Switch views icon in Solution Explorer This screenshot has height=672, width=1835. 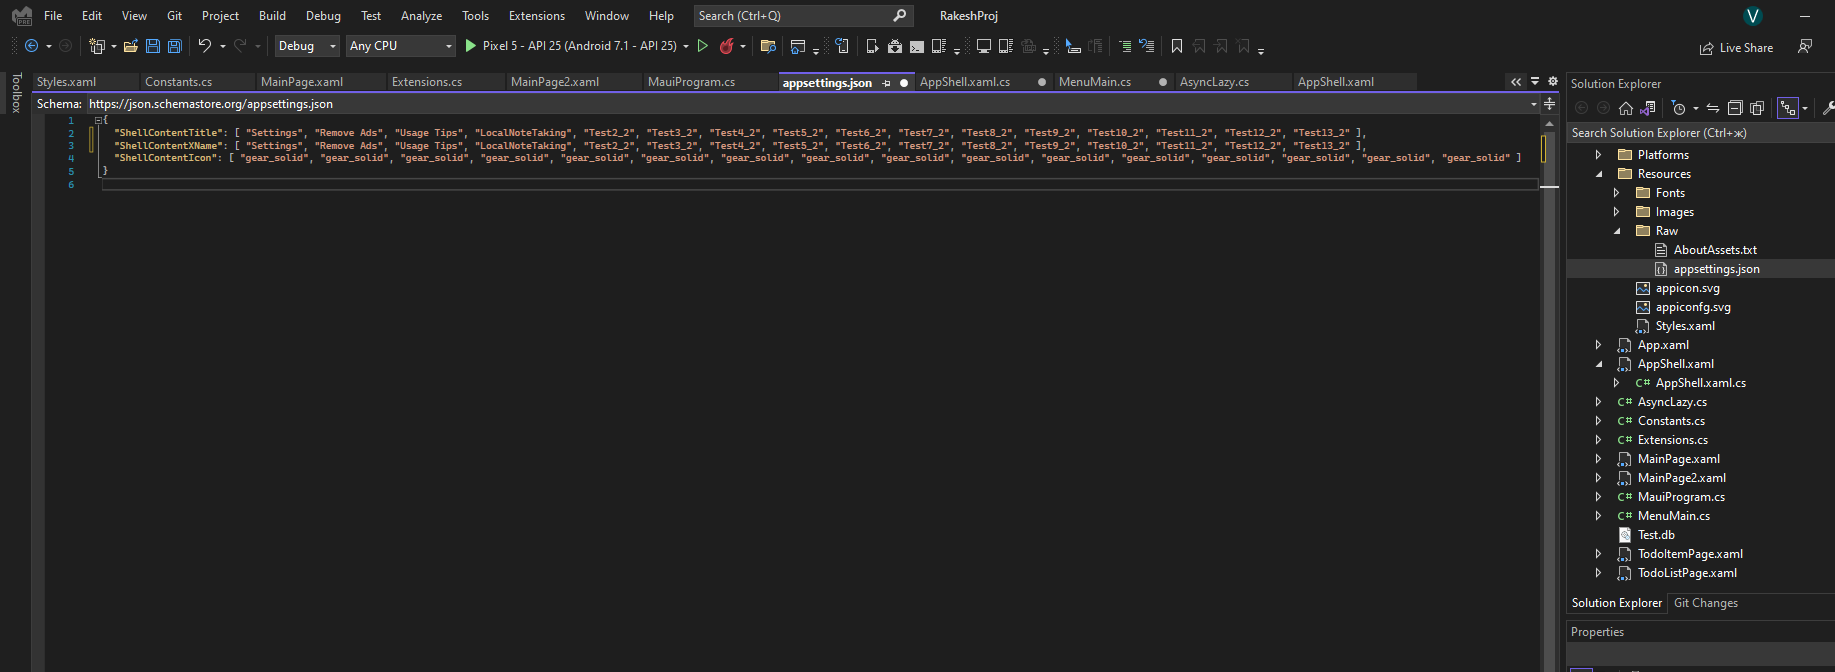click(x=1648, y=108)
